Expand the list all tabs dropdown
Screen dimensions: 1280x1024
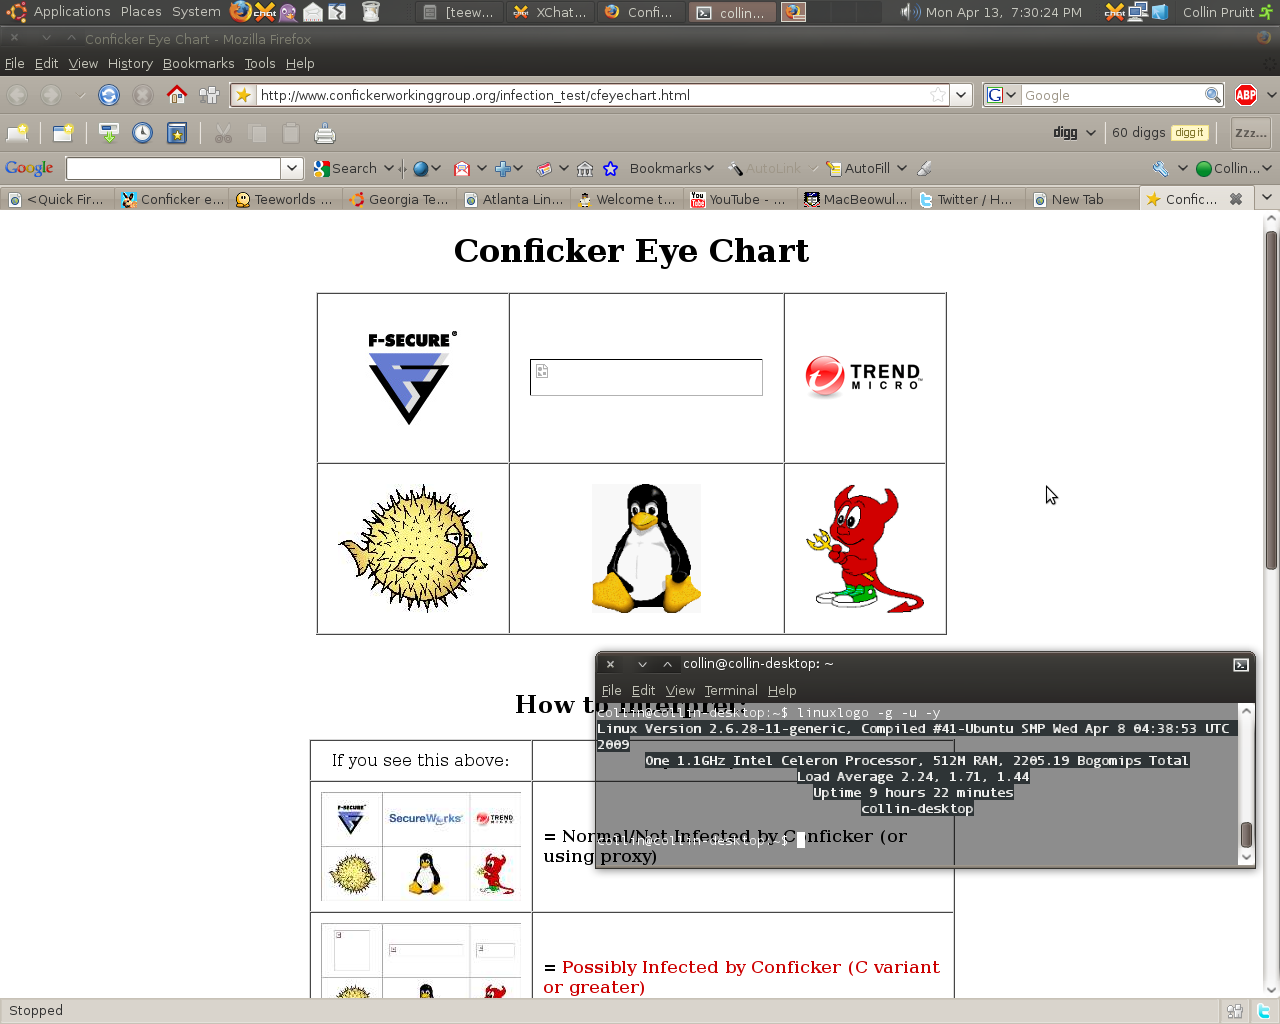[x=1267, y=198]
